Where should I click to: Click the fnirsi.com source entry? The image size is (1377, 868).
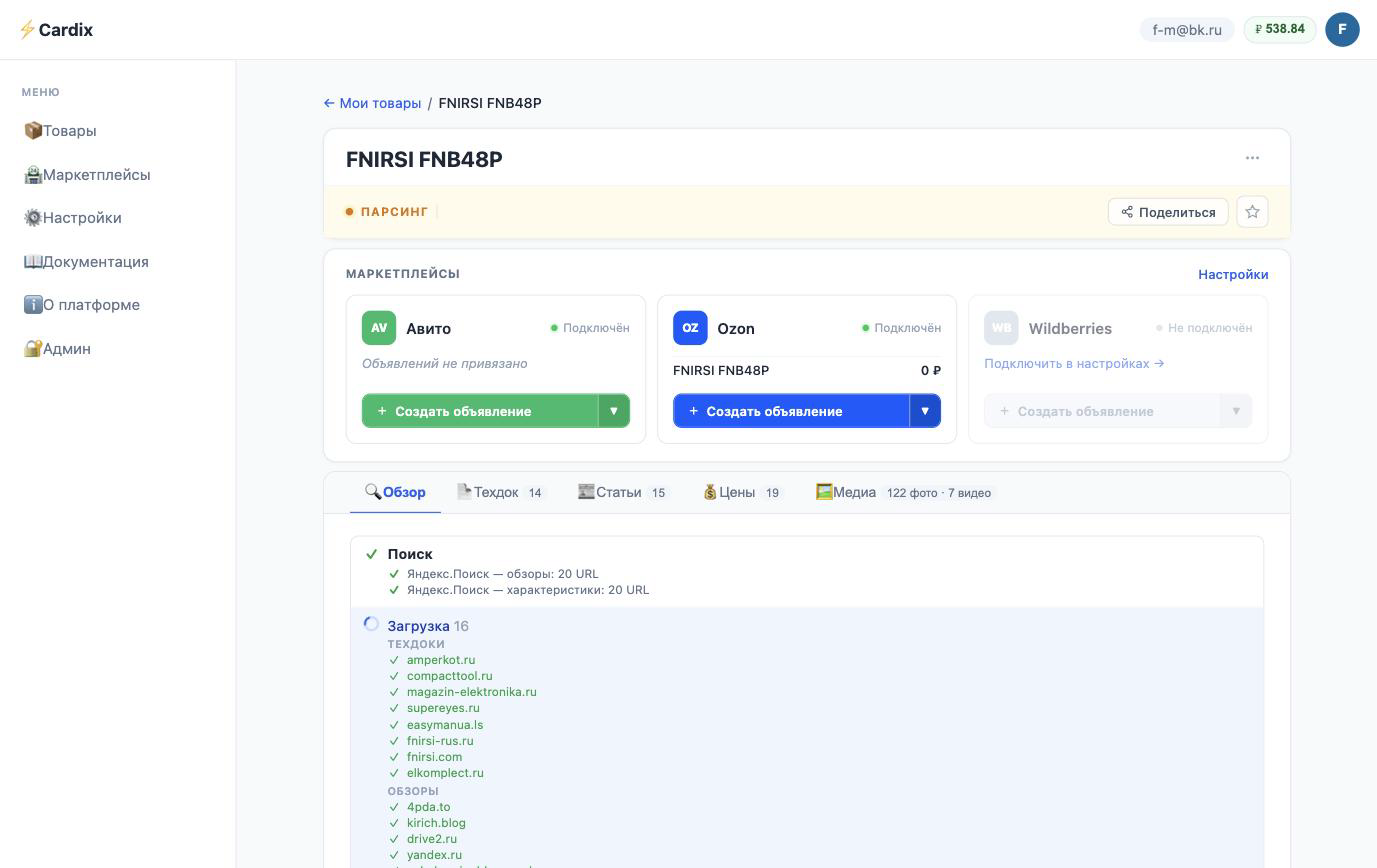[x=434, y=757]
